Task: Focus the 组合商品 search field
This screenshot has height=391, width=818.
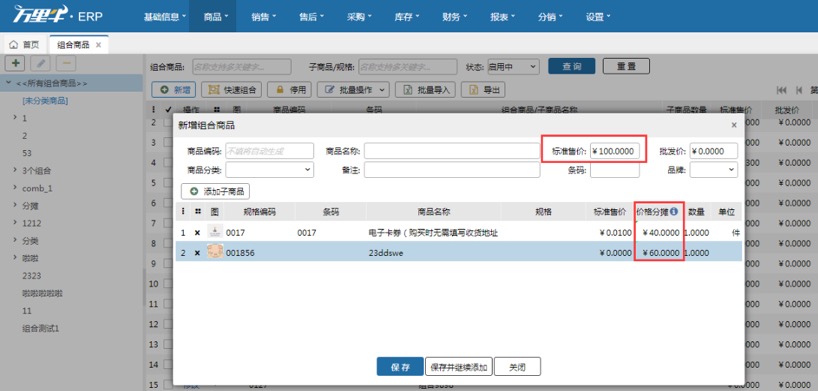Action: point(242,66)
